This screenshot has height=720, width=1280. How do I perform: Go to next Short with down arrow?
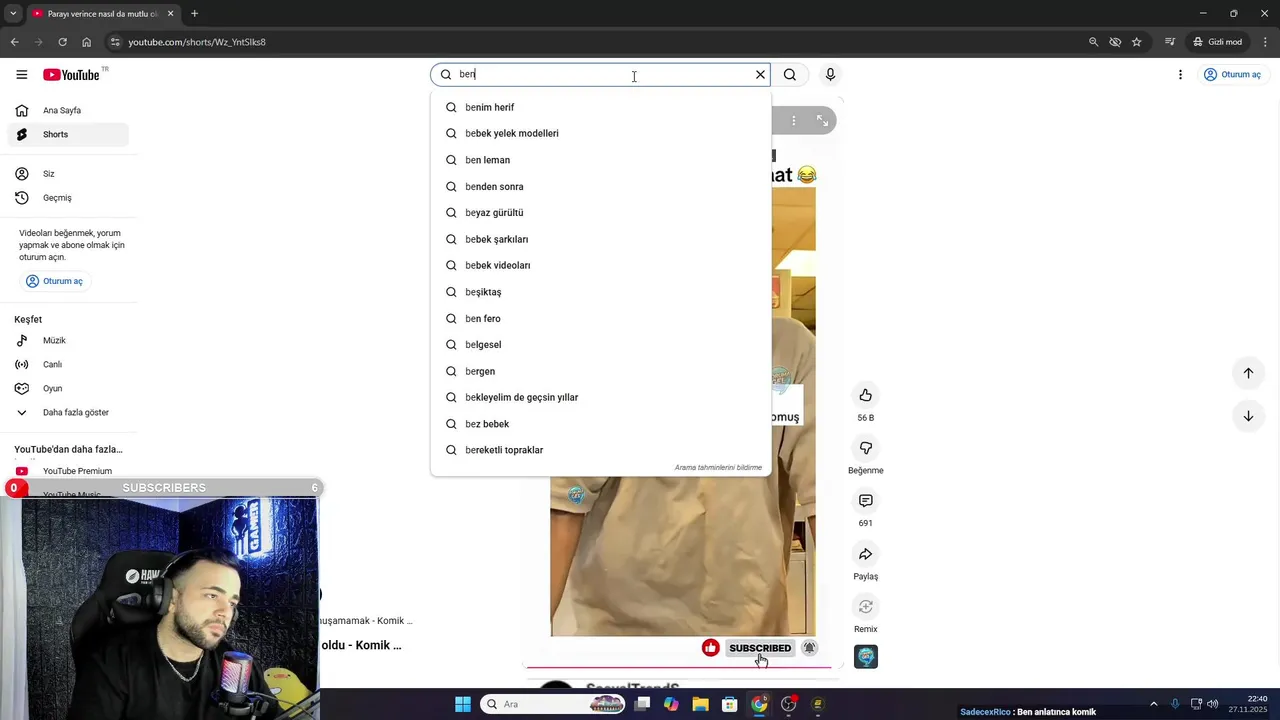click(1248, 416)
